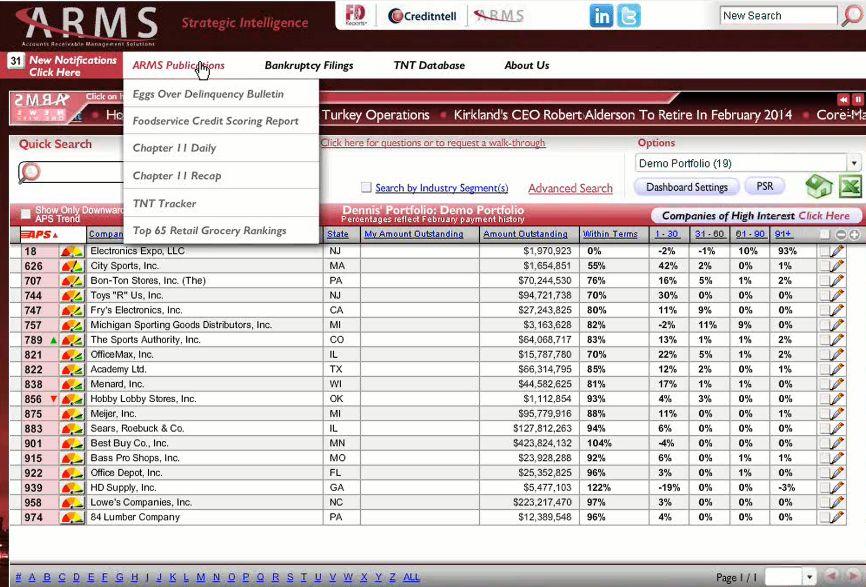Edit City Sports, Inc. pencil icon

837,266
